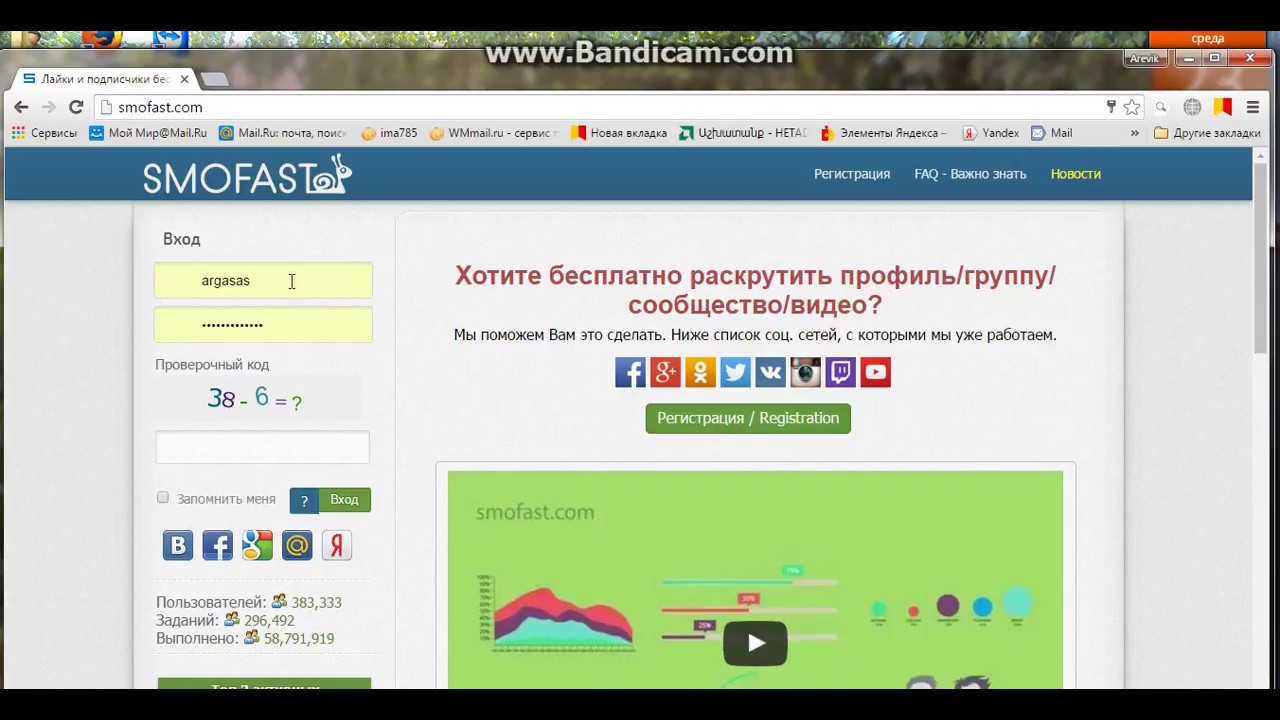Screen dimensions: 1280x720
Task: Click the Пользователей: 383,333 counter
Action: click(249, 602)
